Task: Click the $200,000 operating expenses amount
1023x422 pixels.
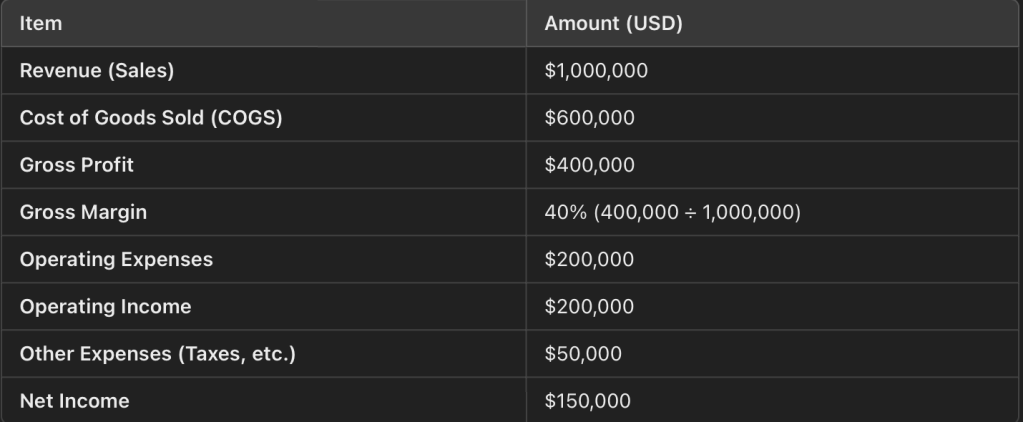Action: (589, 260)
